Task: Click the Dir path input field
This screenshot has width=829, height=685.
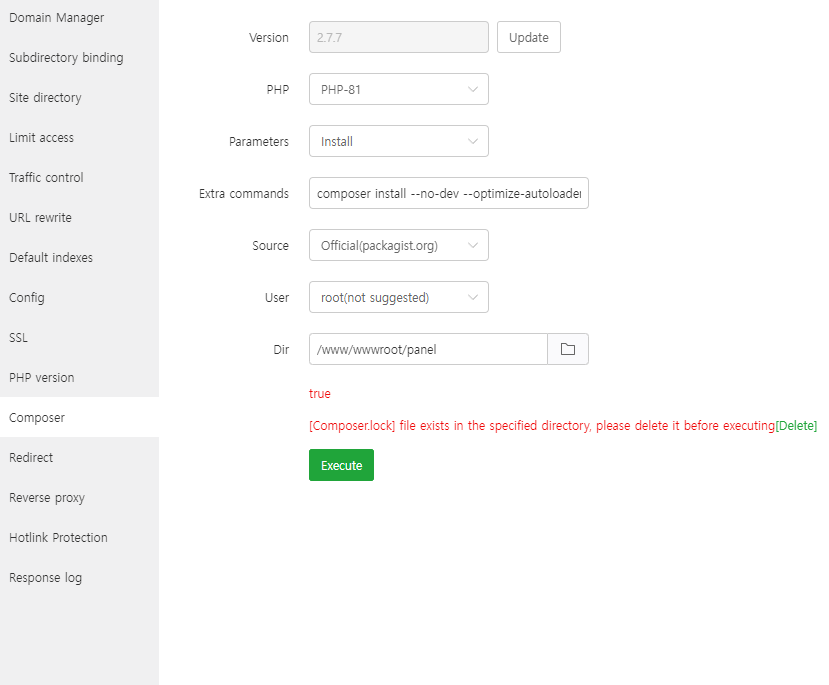Action: (428, 349)
